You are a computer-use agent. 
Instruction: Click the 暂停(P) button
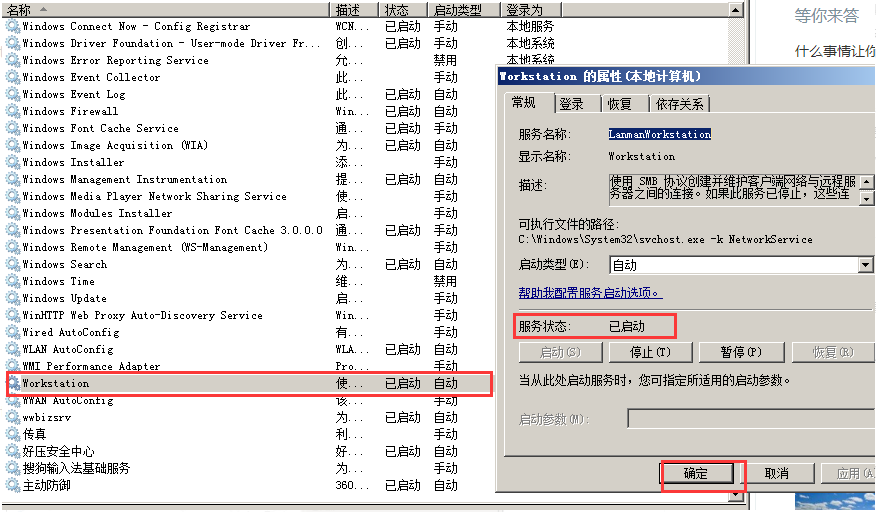(741, 352)
